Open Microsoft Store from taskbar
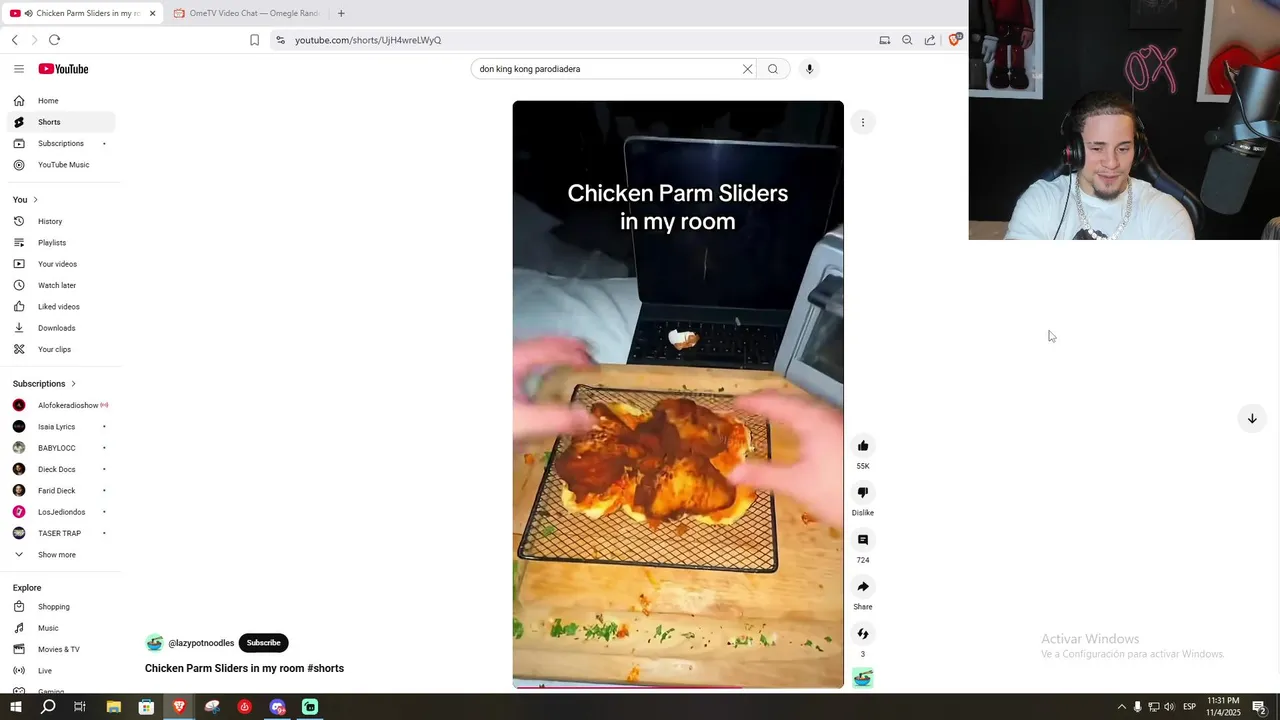1280x720 pixels. point(146,707)
